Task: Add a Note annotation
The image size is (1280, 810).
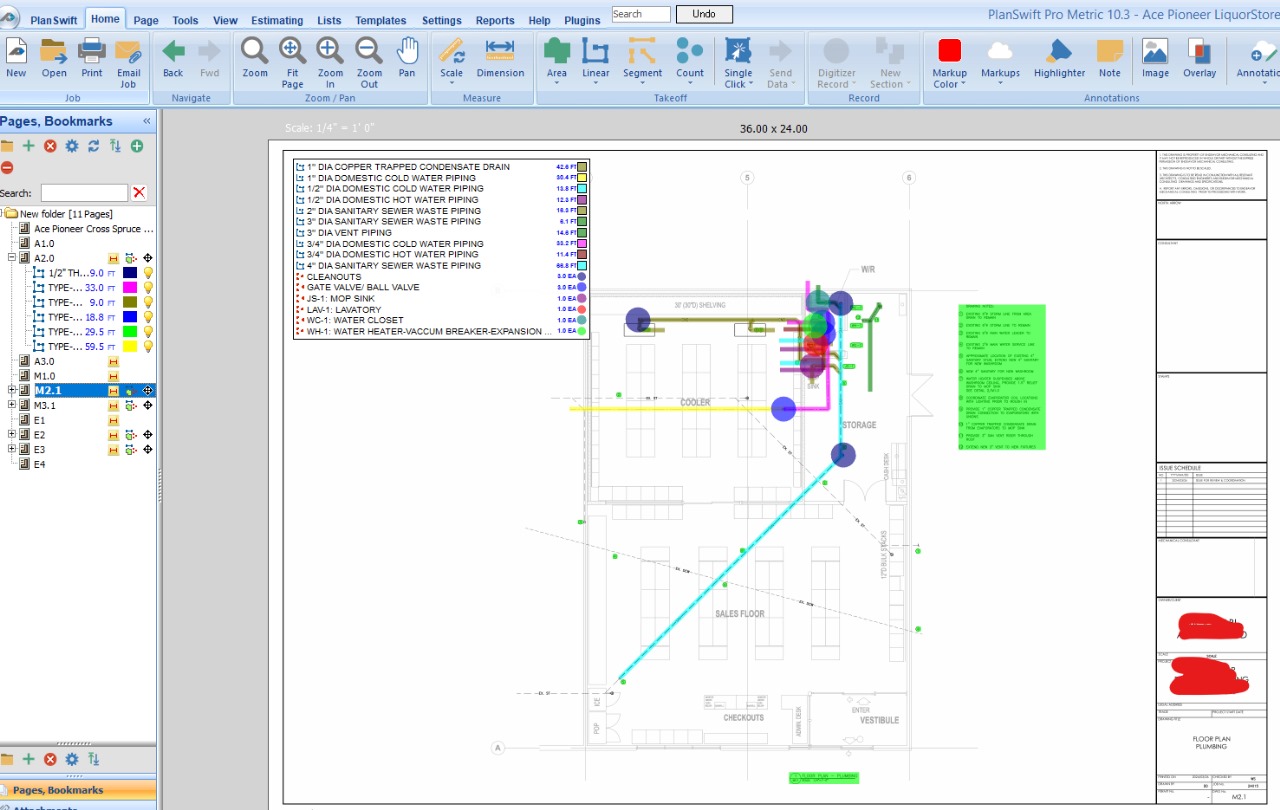Action: point(1109,58)
